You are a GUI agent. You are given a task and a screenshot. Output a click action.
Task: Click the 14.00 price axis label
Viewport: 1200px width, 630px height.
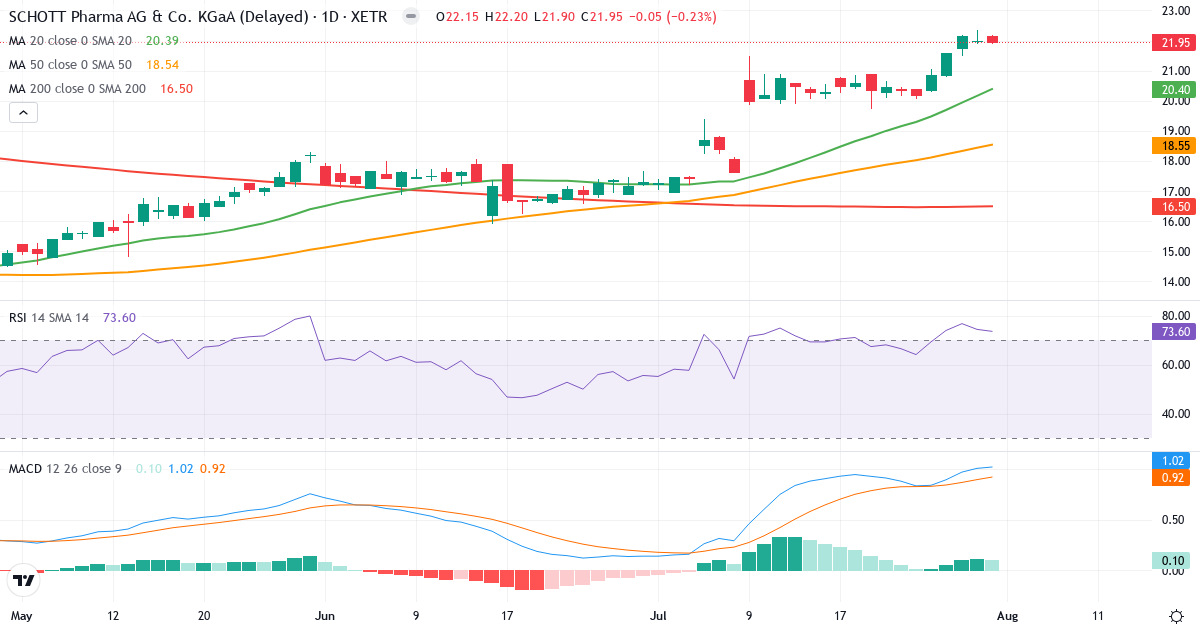coord(1174,282)
